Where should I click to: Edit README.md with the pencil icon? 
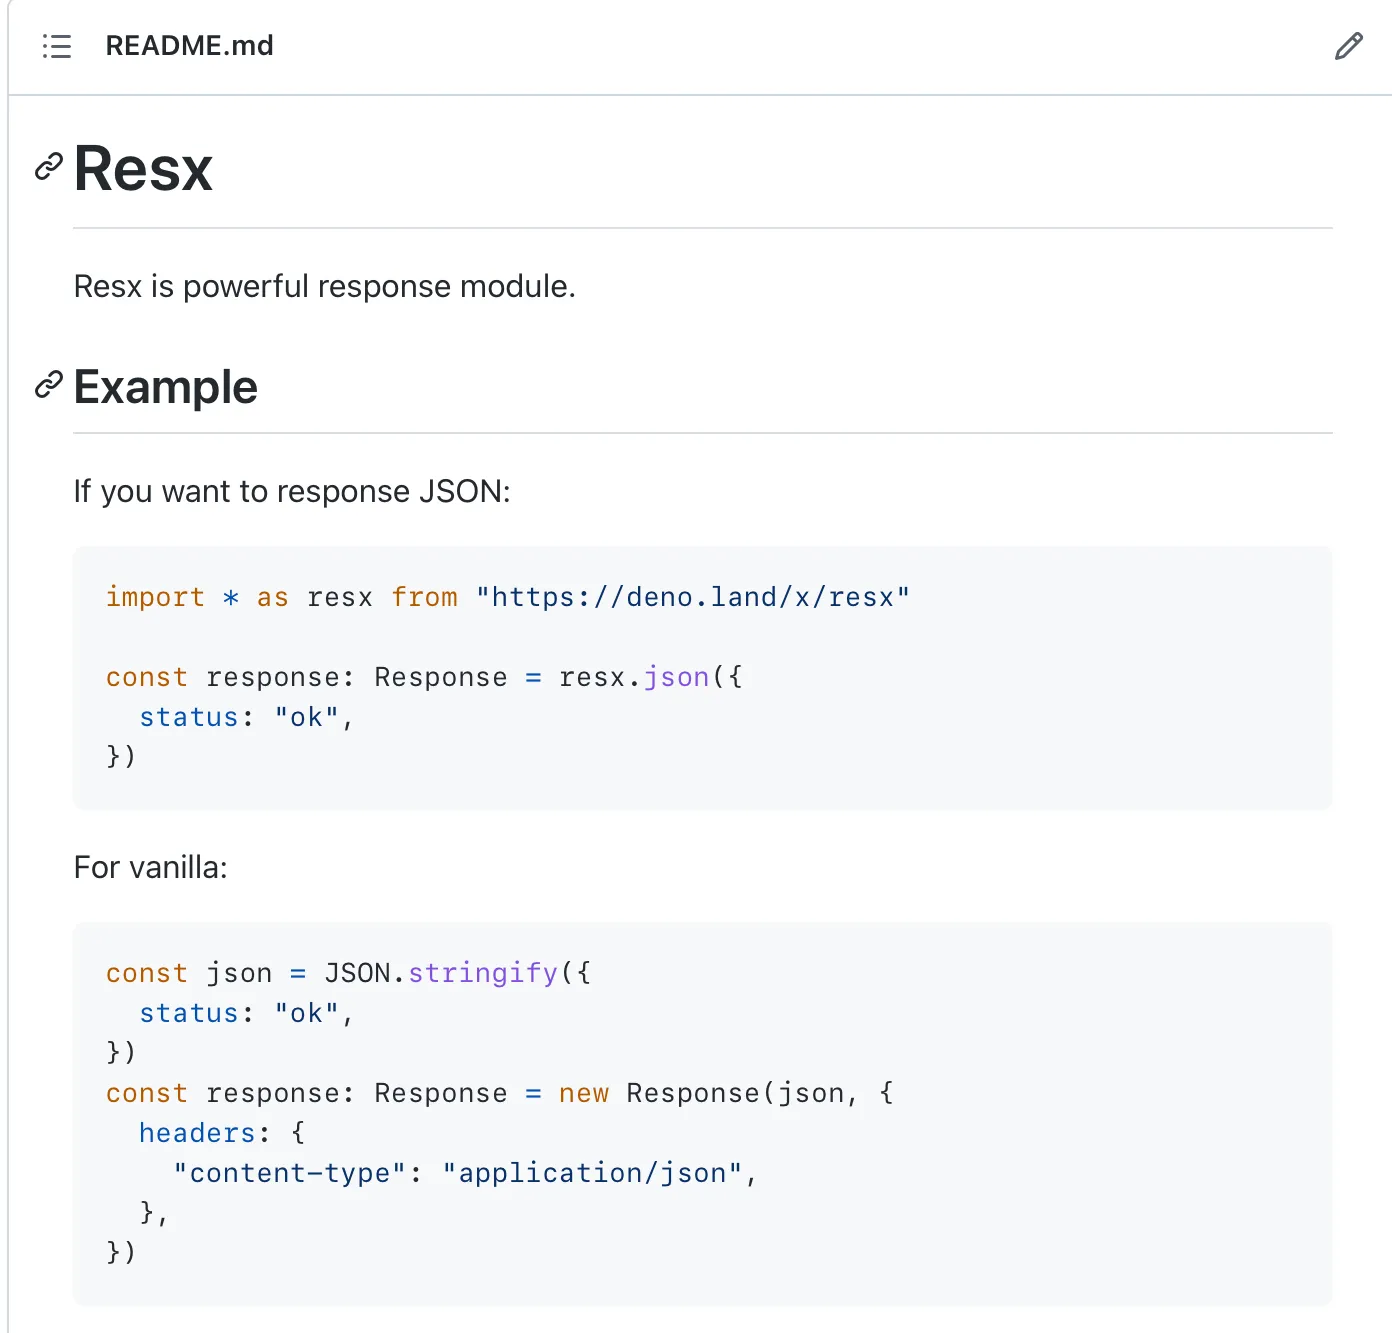point(1348,46)
